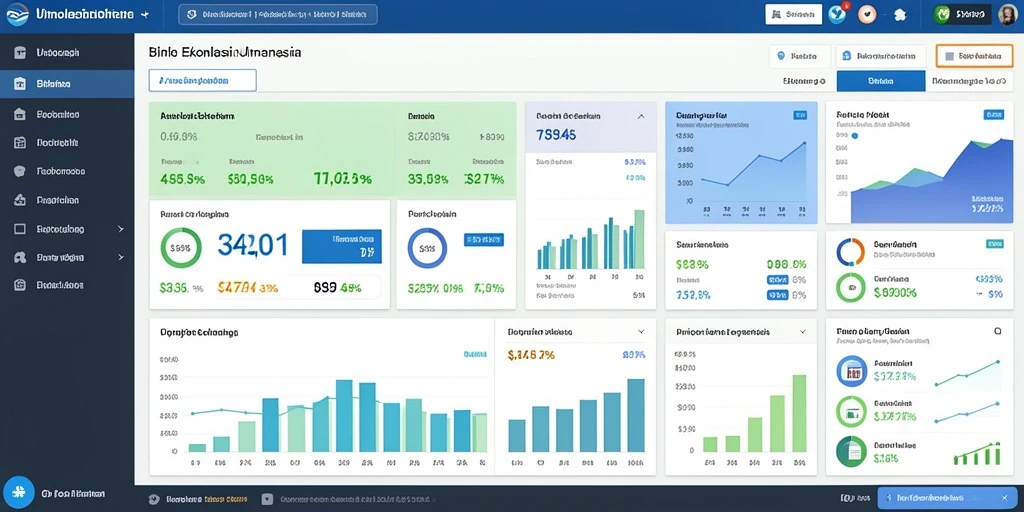The image size is (1024, 512).
Task: Switch to the tab right of the blue tab
Action: click(x=968, y=81)
